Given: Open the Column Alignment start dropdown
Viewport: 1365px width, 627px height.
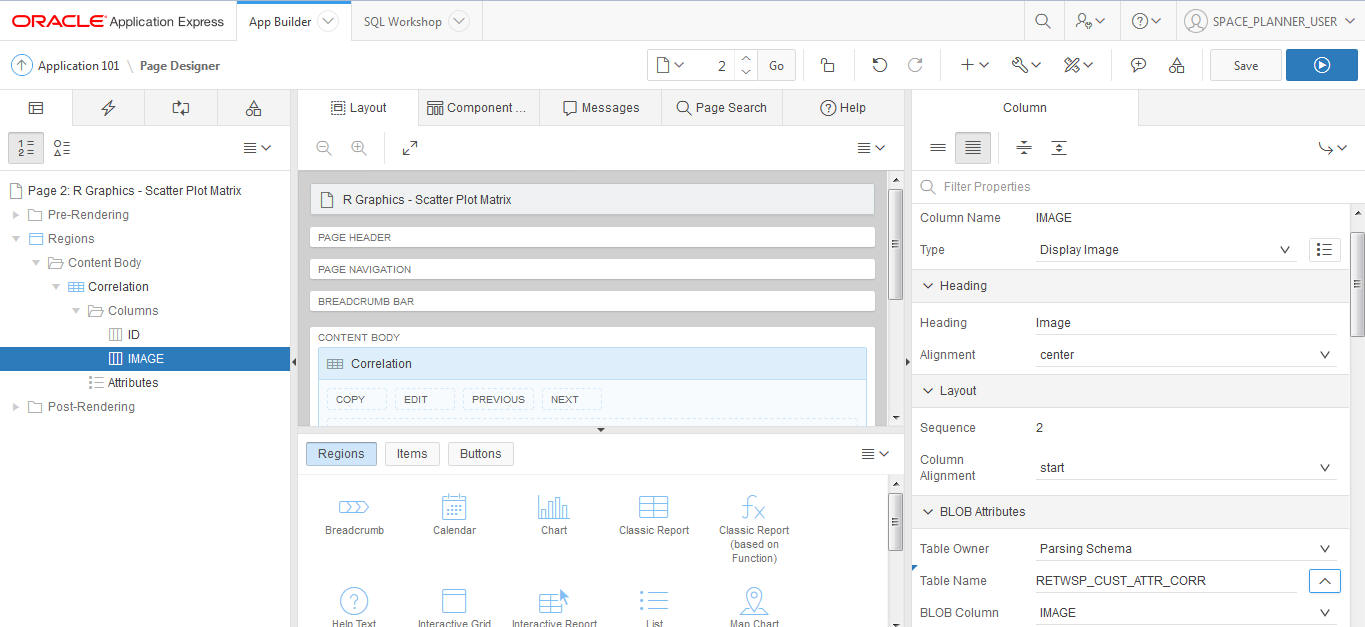Looking at the screenshot, I should pos(1186,468).
